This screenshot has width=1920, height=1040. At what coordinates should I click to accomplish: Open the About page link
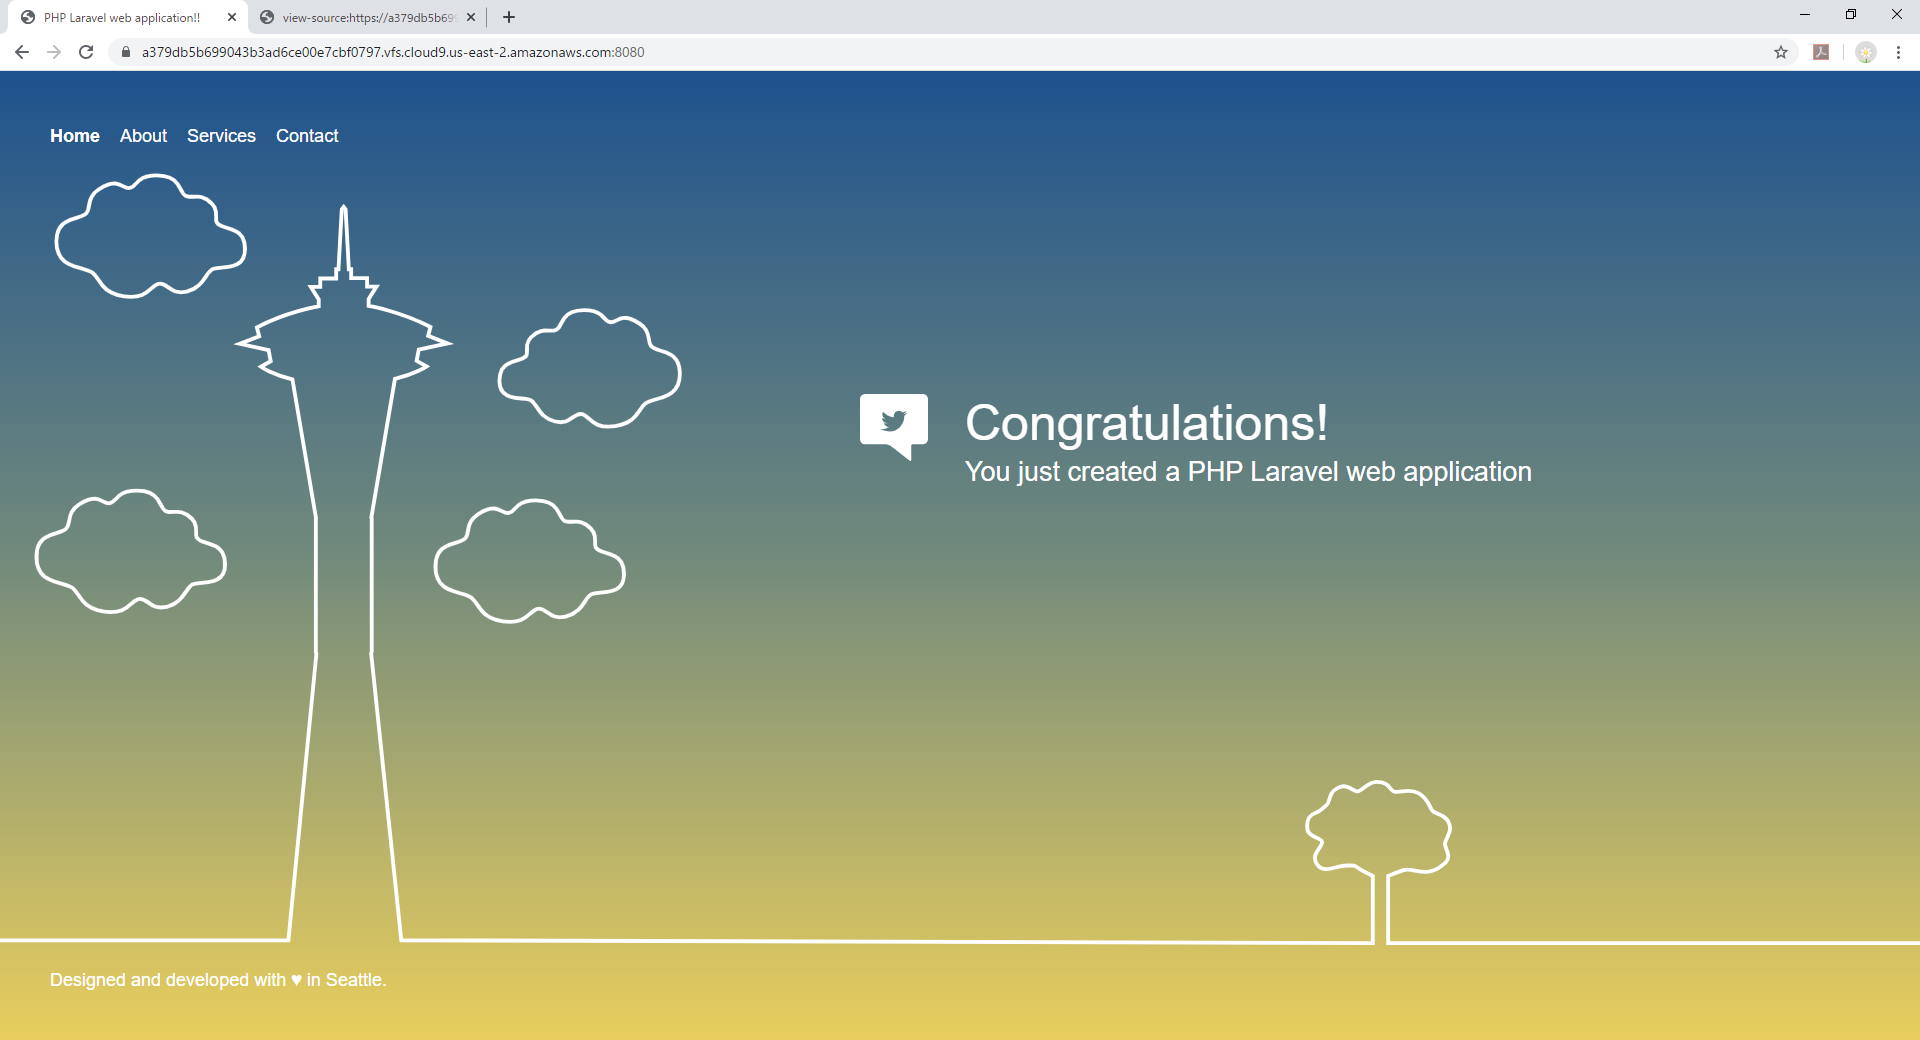[143, 136]
